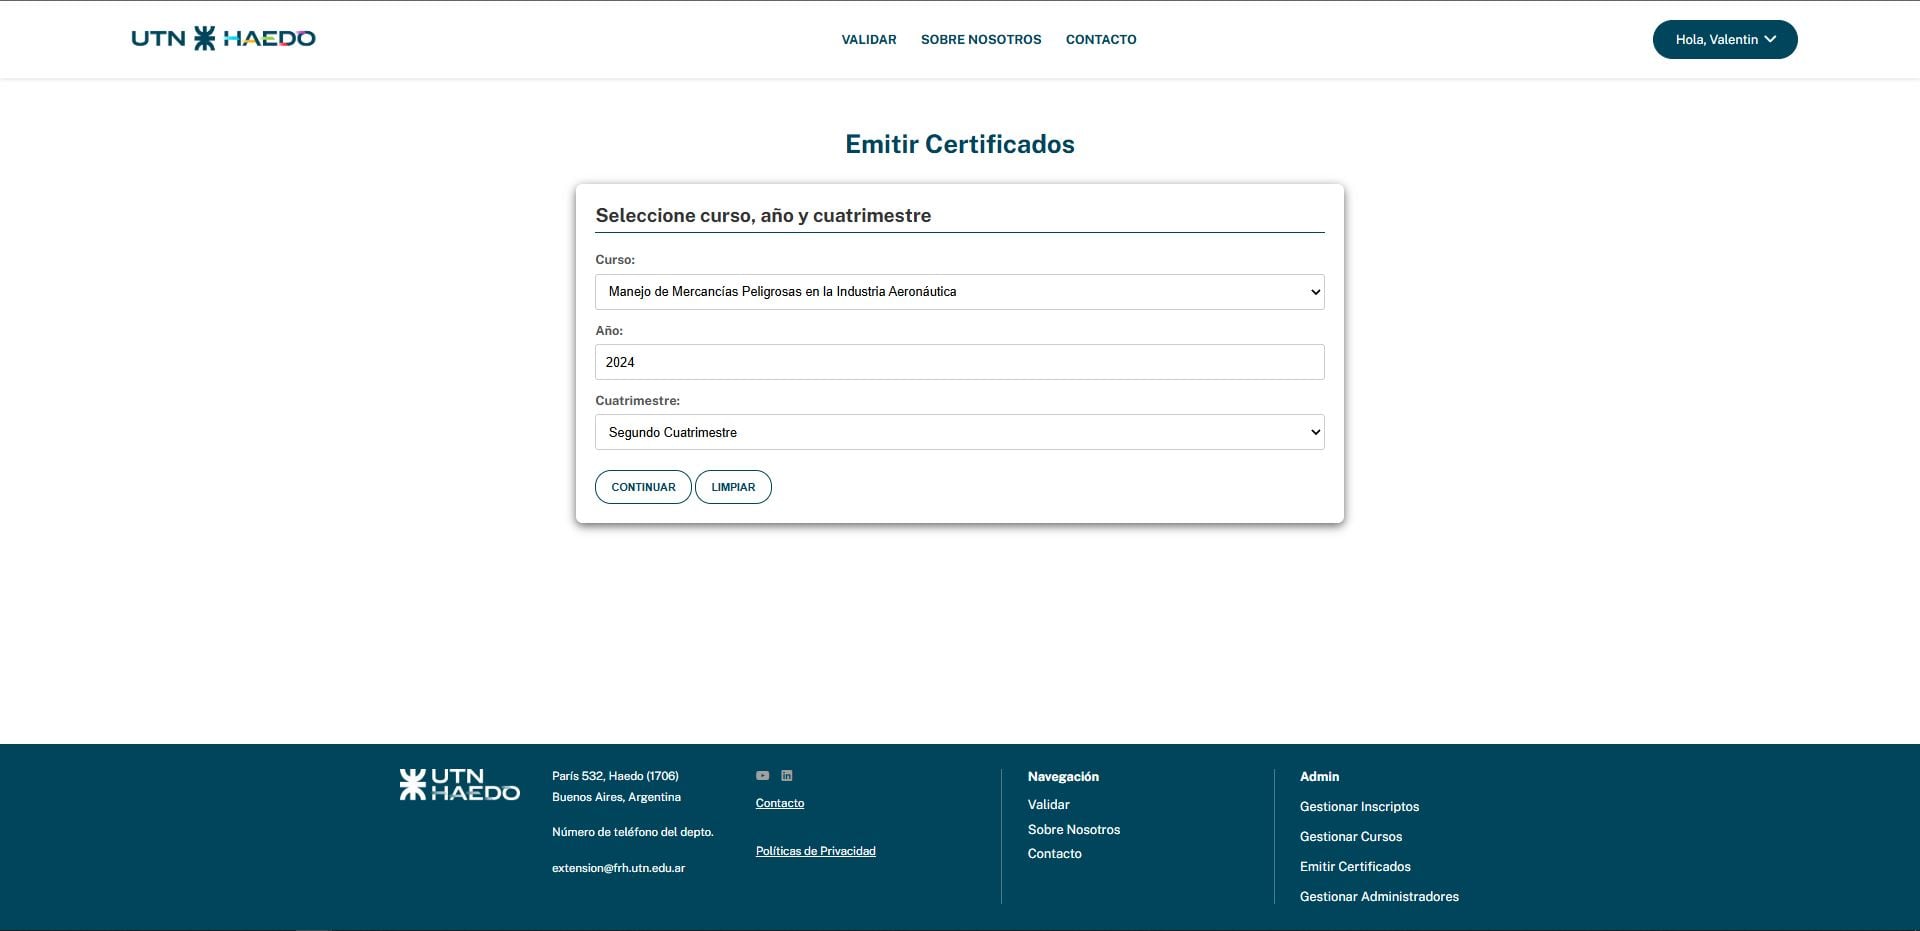The image size is (1920, 931).
Task: Open Políticas de Privacidad link
Action: [816, 851]
